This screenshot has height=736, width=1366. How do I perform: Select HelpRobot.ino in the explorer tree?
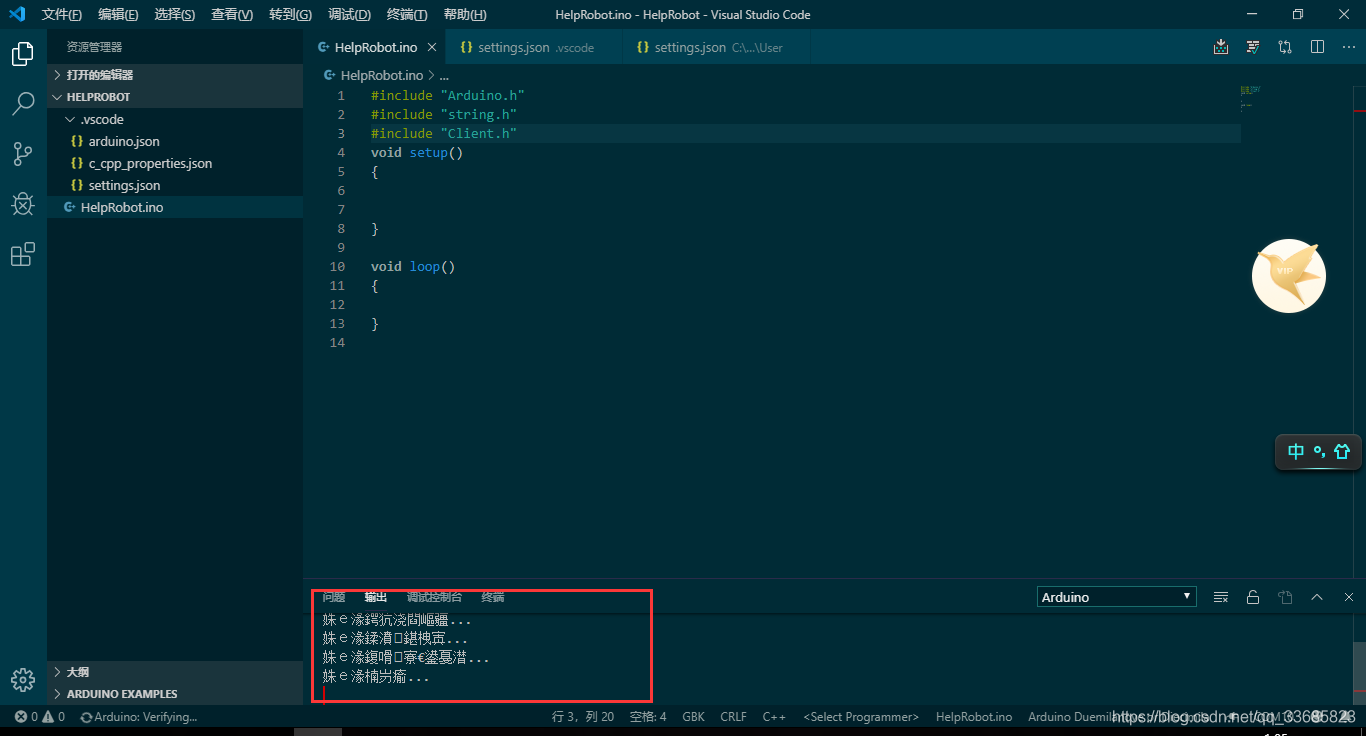pos(175,207)
